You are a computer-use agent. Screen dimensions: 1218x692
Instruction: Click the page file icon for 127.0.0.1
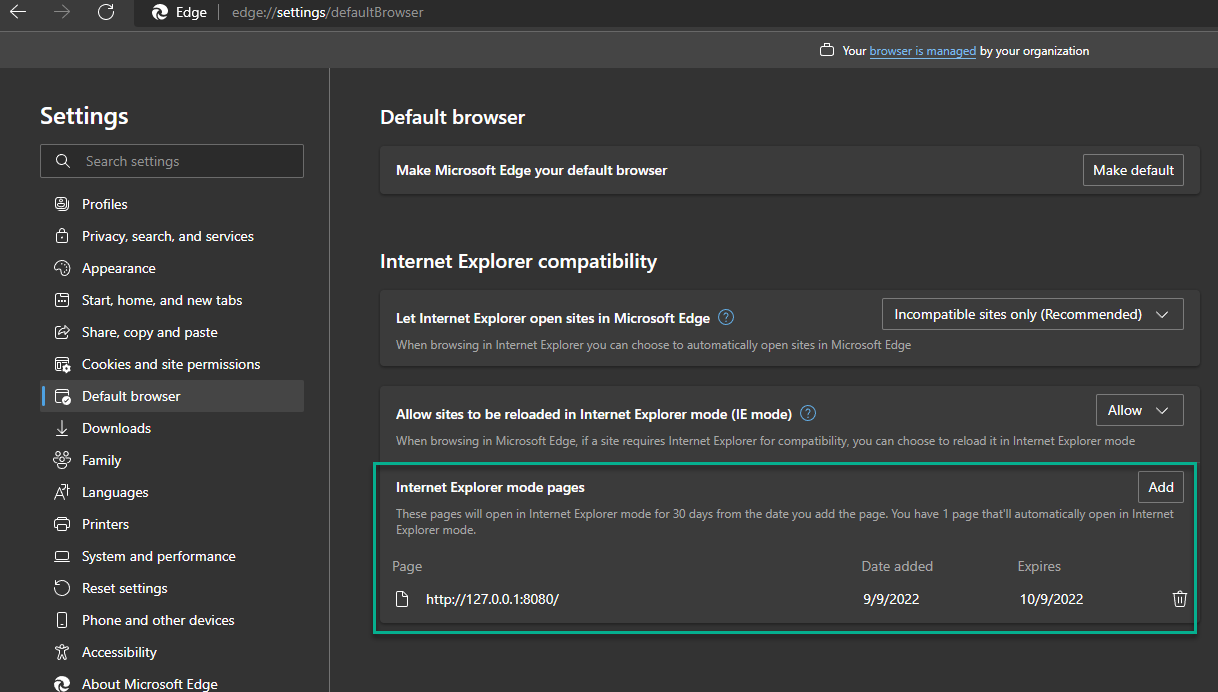click(x=402, y=599)
